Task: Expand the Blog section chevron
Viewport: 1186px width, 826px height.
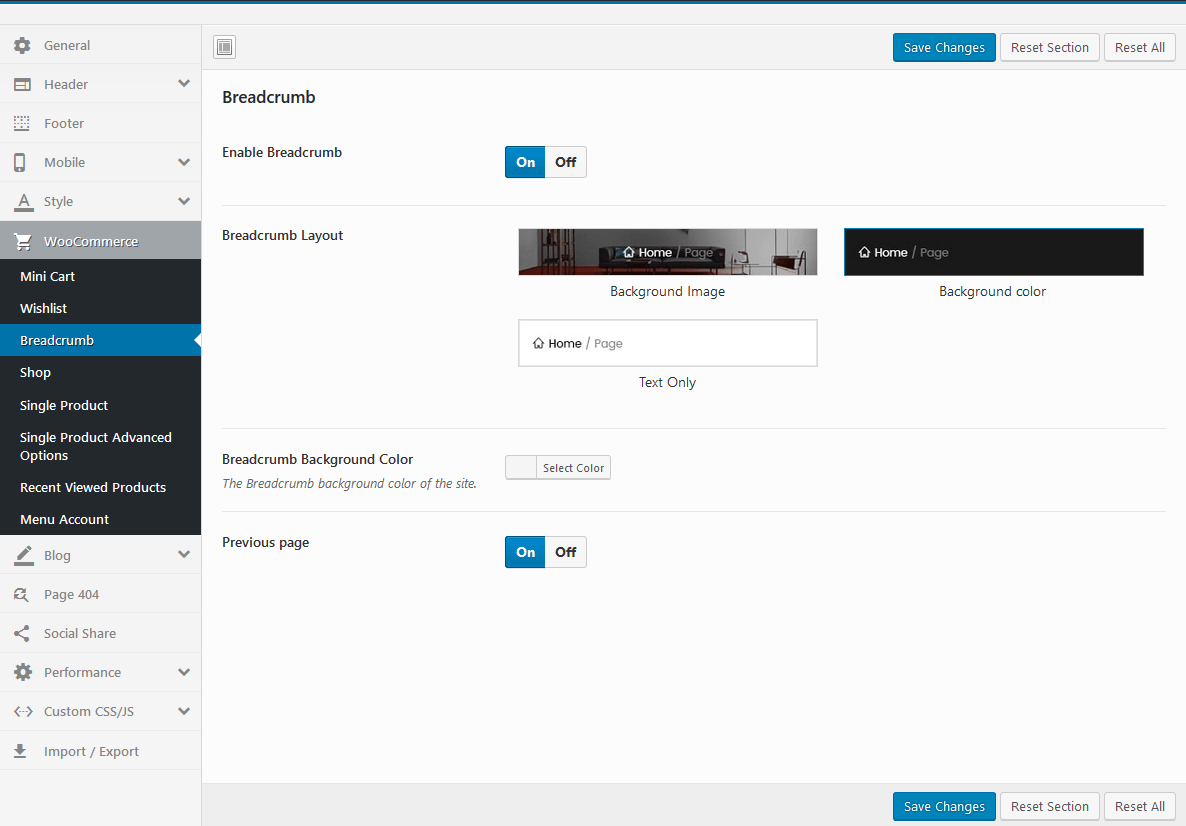Action: click(184, 554)
